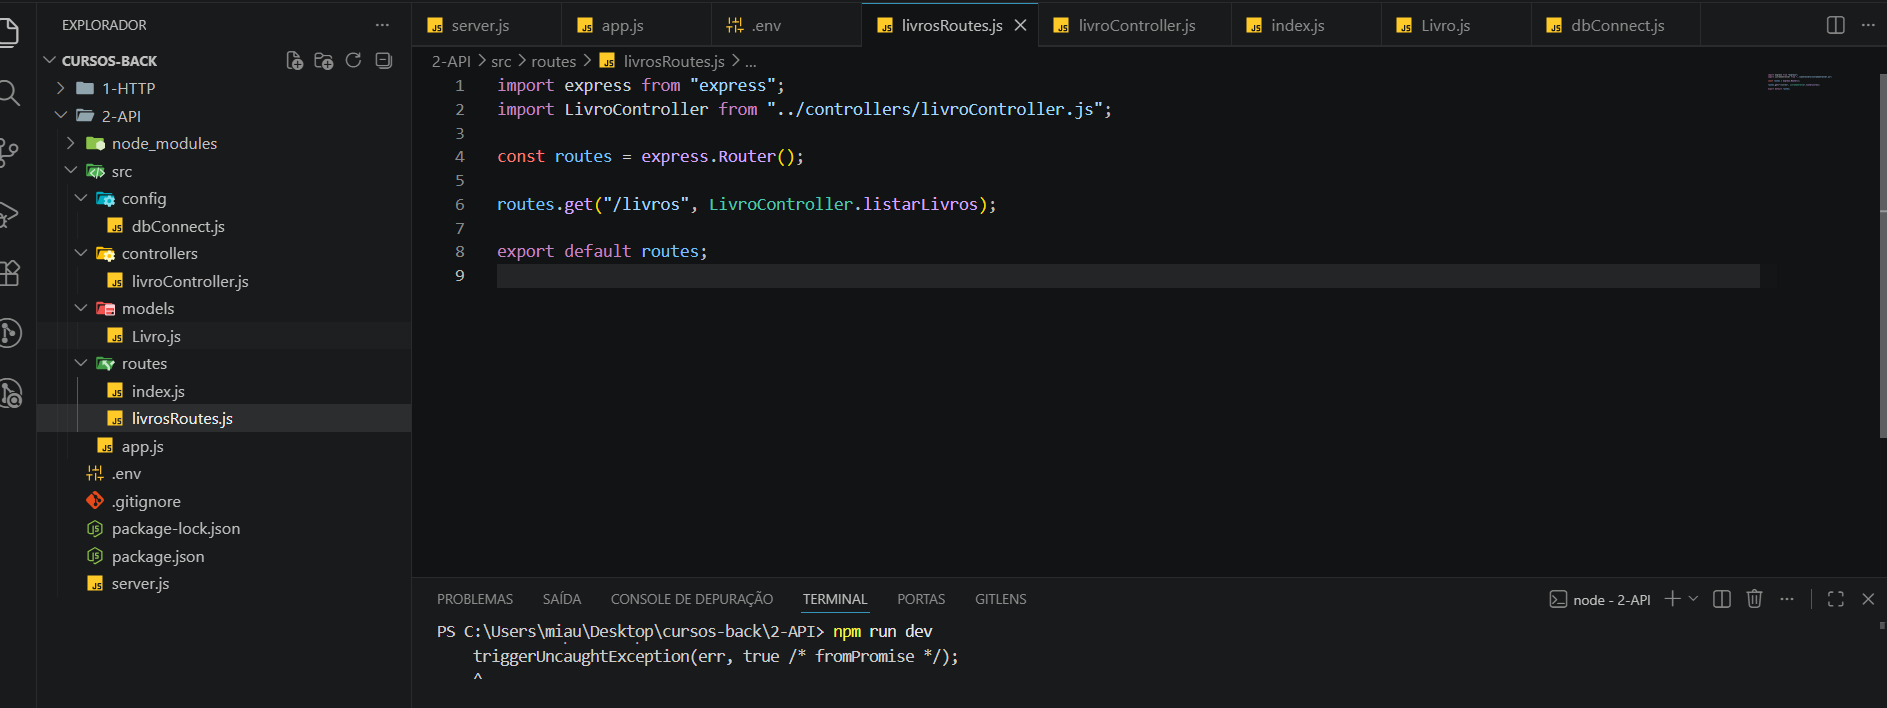1887x708 pixels.
Task: Collapse the config folder
Action: point(224,198)
